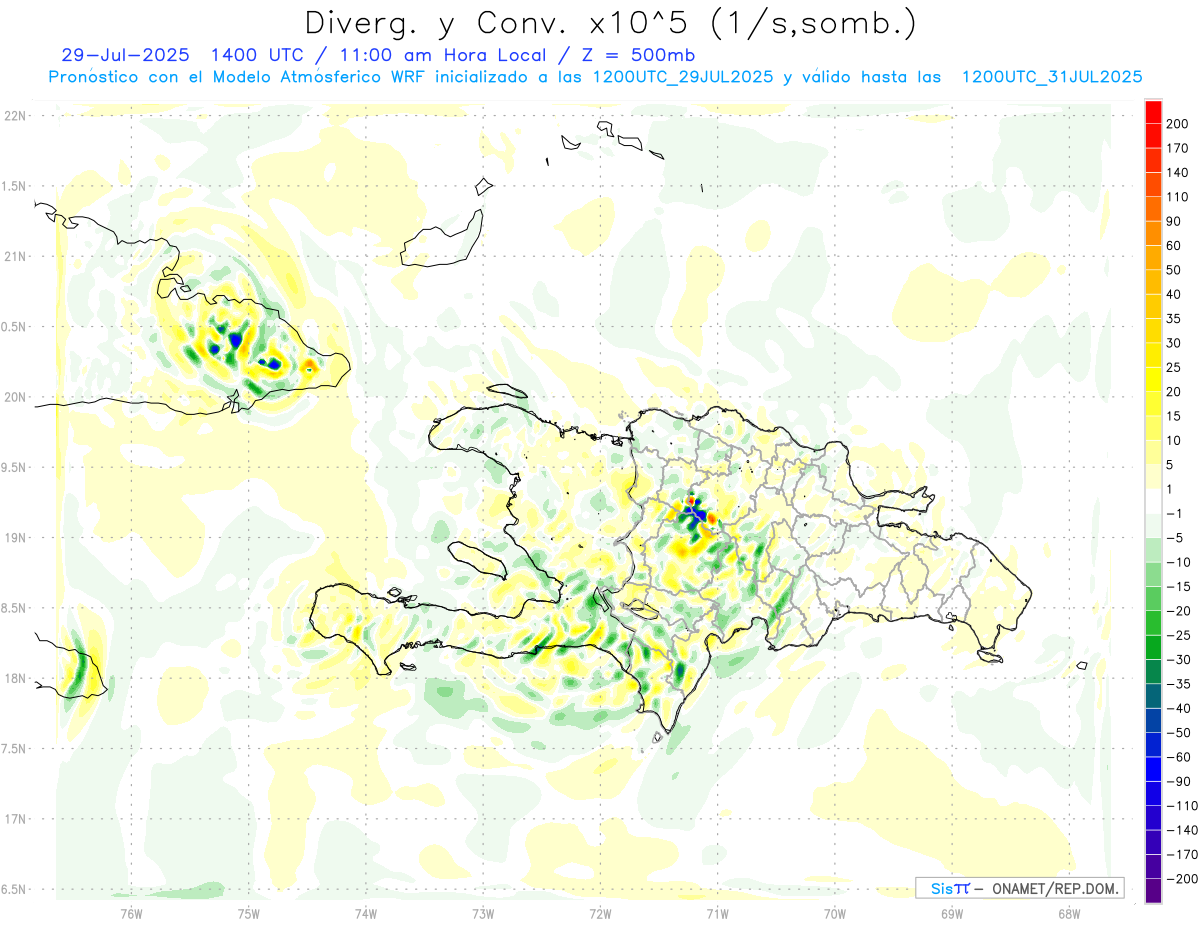Click the '110' color scale value
Viewport: 1200px width, 927px height.
(1177, 197)
